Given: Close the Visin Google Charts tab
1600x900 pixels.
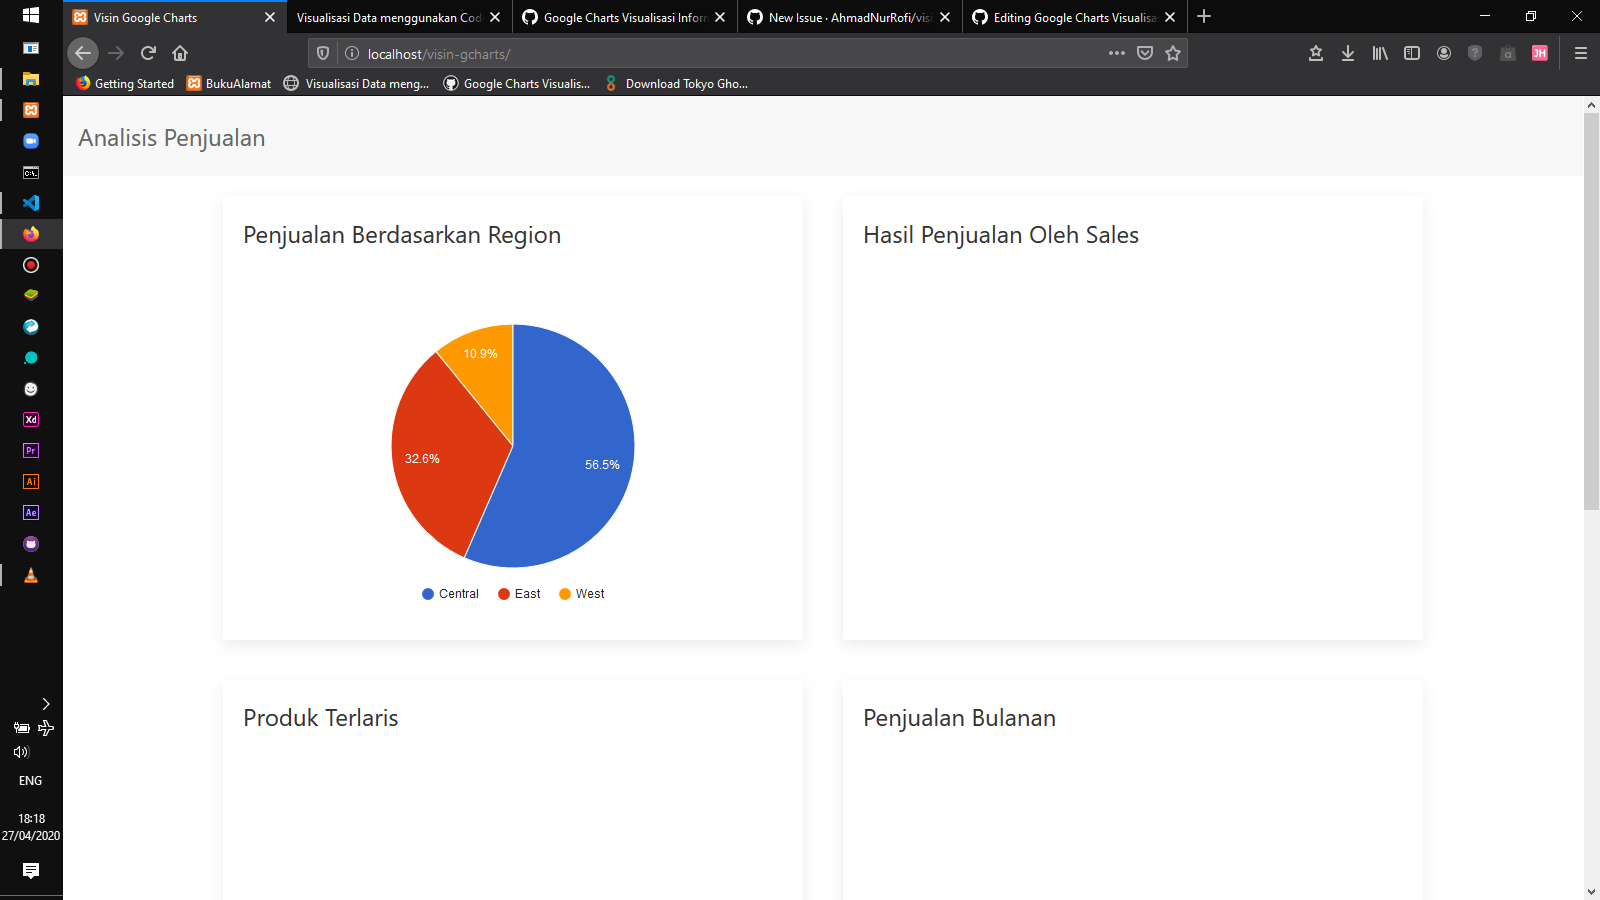Looking at the screenshot, I should tap(270, 17).
